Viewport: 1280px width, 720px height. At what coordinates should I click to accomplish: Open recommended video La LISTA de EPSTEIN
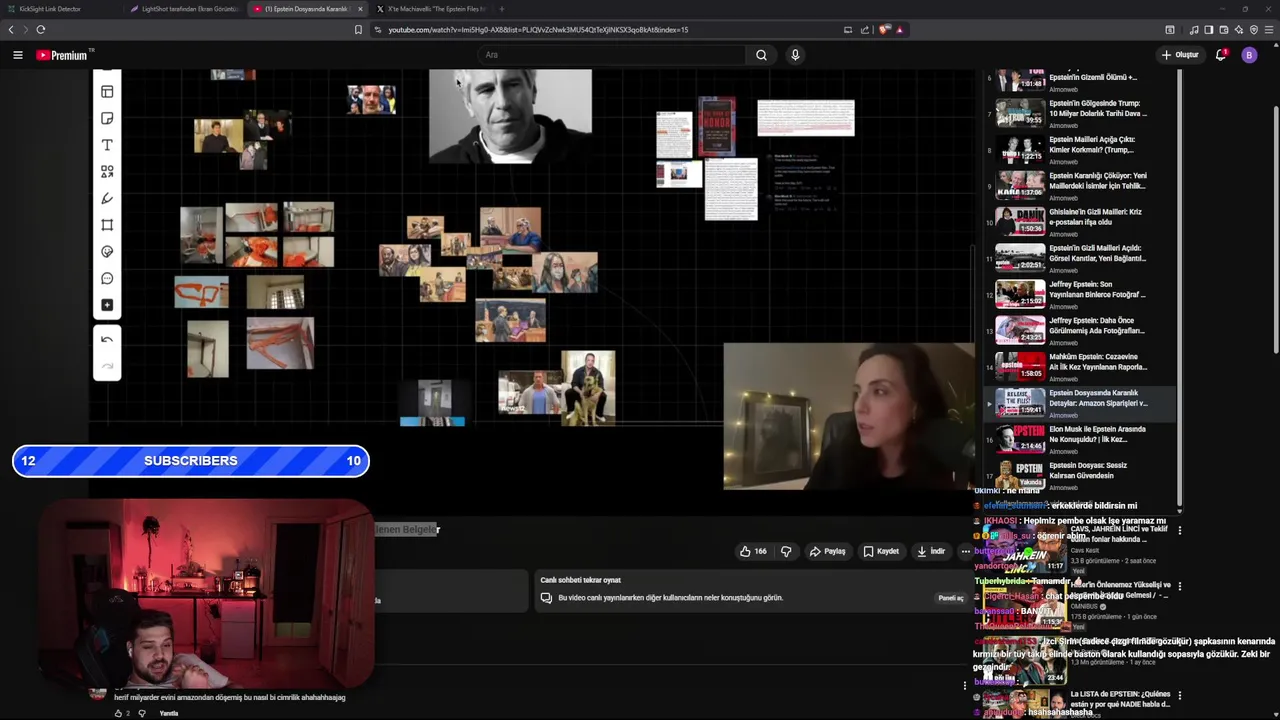point(1120,699)
